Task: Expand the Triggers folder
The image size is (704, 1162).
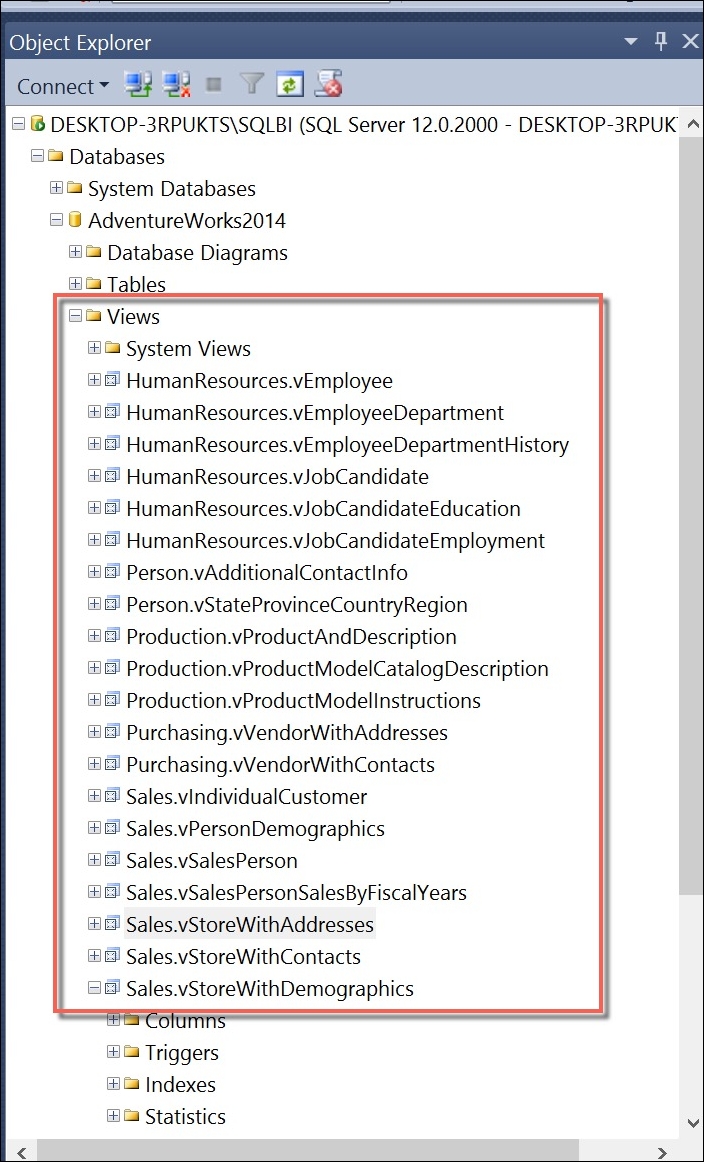Action: 113,1052
